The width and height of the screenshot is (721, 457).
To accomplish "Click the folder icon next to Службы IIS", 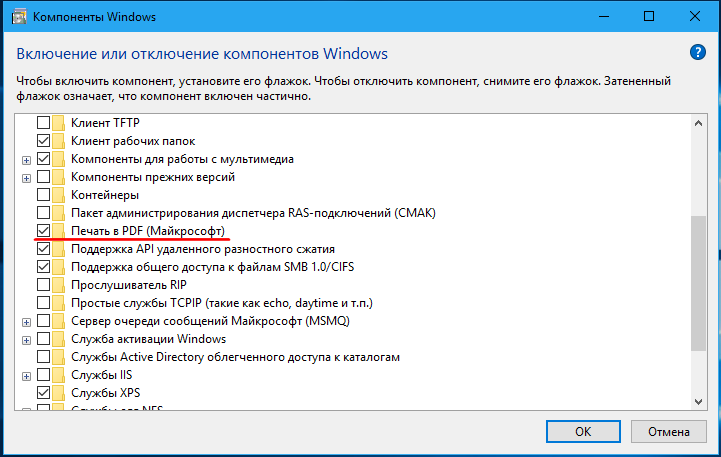I will (58, 375).
